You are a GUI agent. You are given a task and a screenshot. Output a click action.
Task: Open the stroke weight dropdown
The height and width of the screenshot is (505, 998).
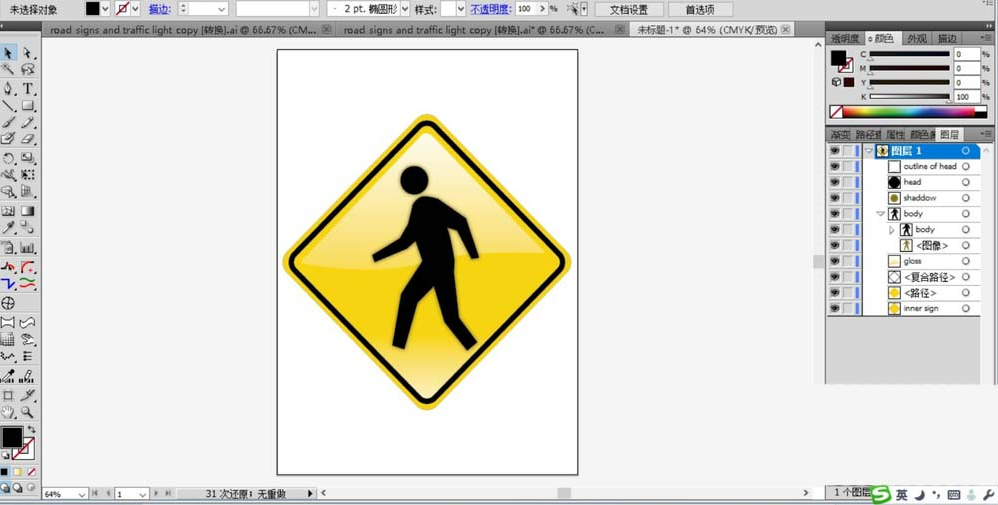[221, 9]
